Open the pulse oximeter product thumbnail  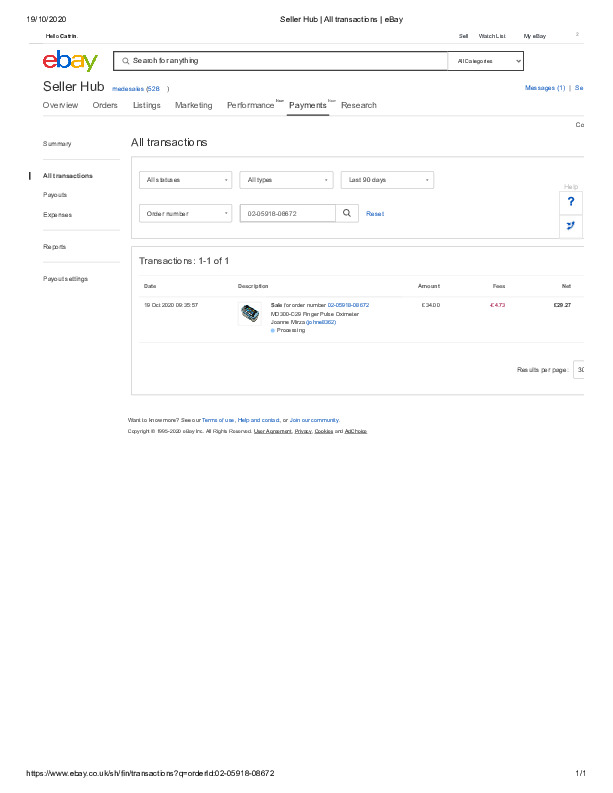(249, 314)
